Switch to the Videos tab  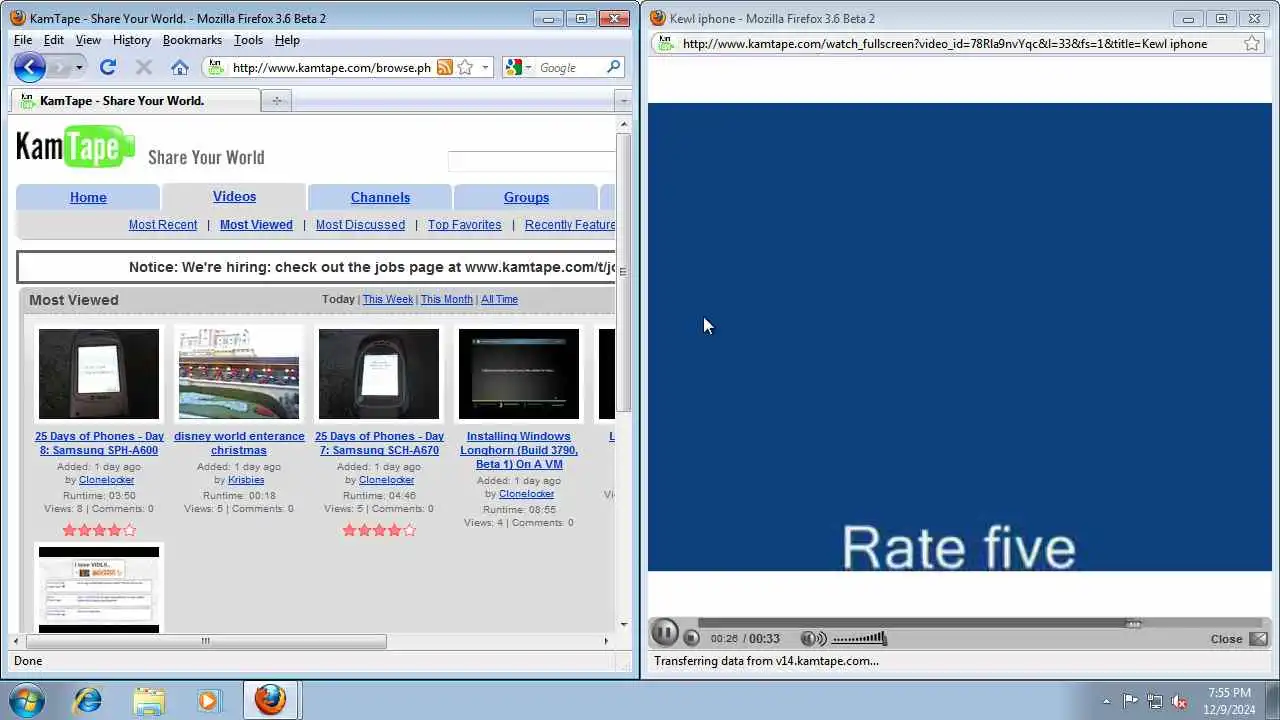tap(234, 196)
